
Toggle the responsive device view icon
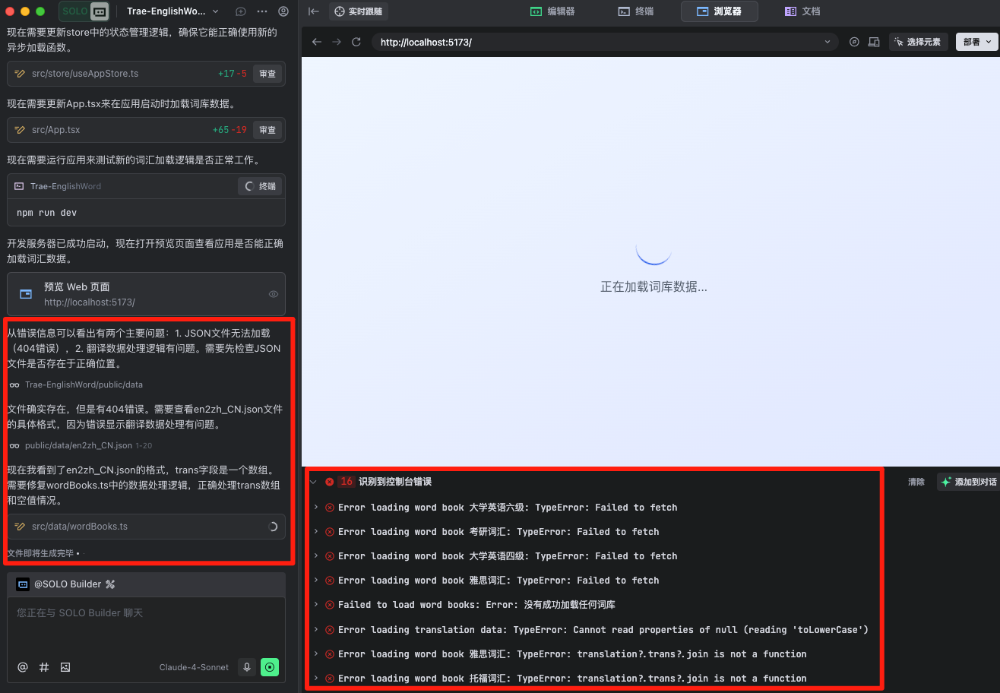click(874, 42)
